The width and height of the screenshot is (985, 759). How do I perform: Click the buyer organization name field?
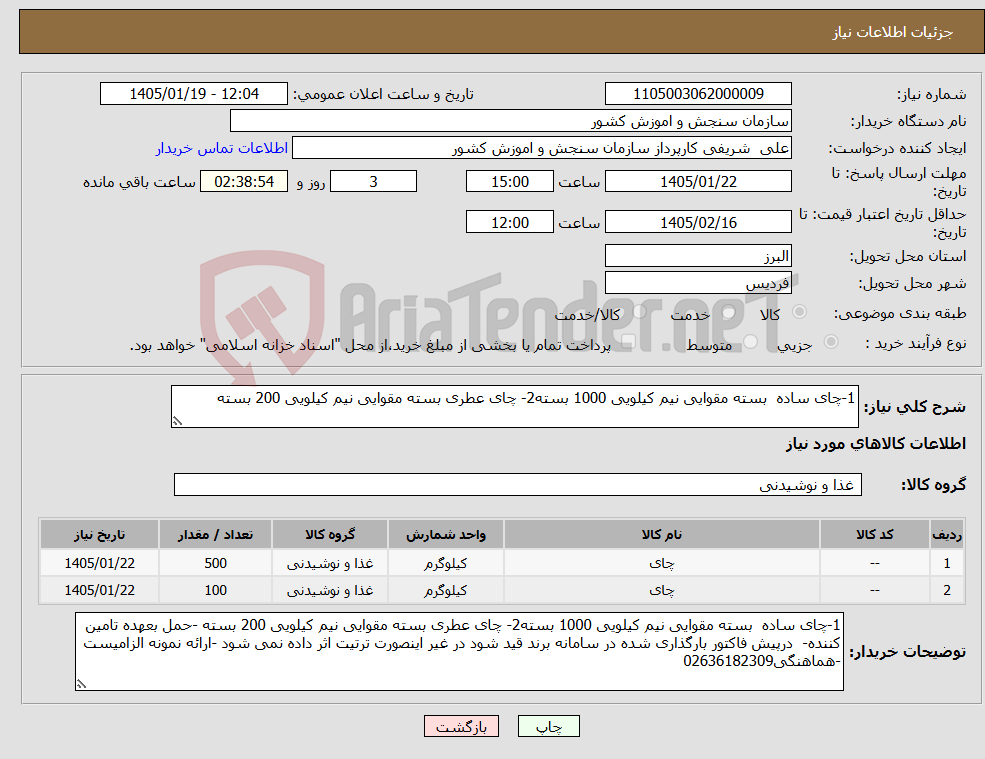coord(511,121)
